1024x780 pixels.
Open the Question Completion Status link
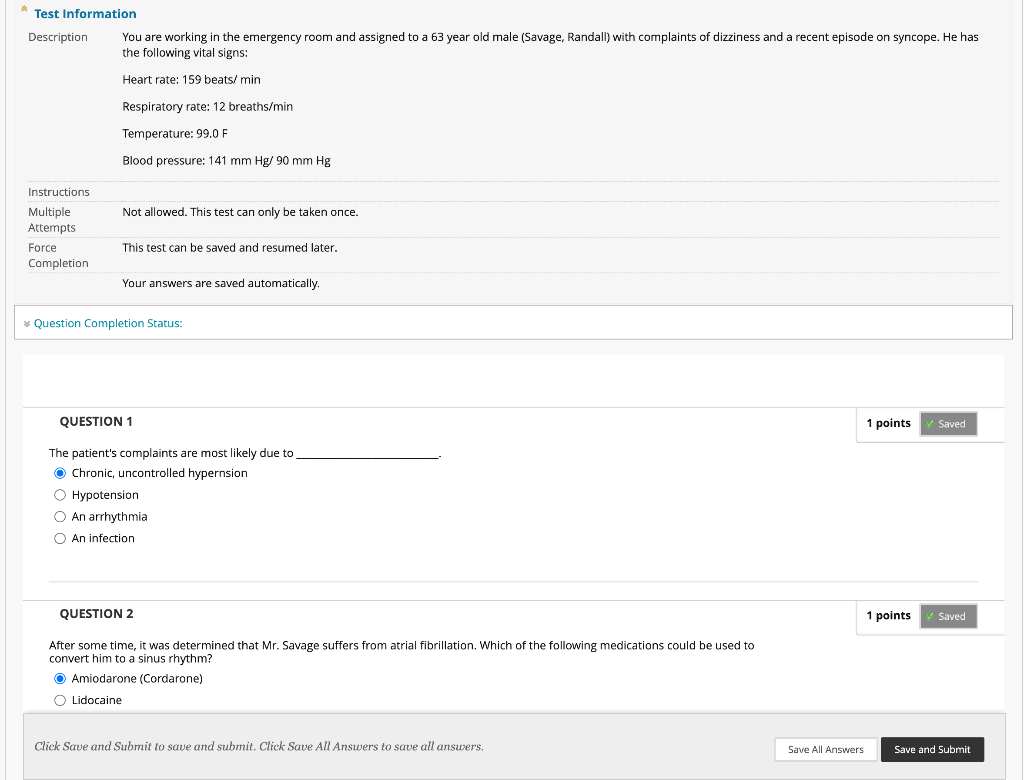point(108,323)
